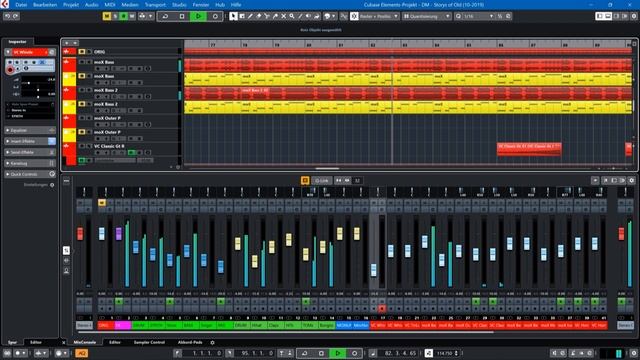640x360 pixels.
Task: Select the first moX Outer P track
Action: (x=107, y=118)
